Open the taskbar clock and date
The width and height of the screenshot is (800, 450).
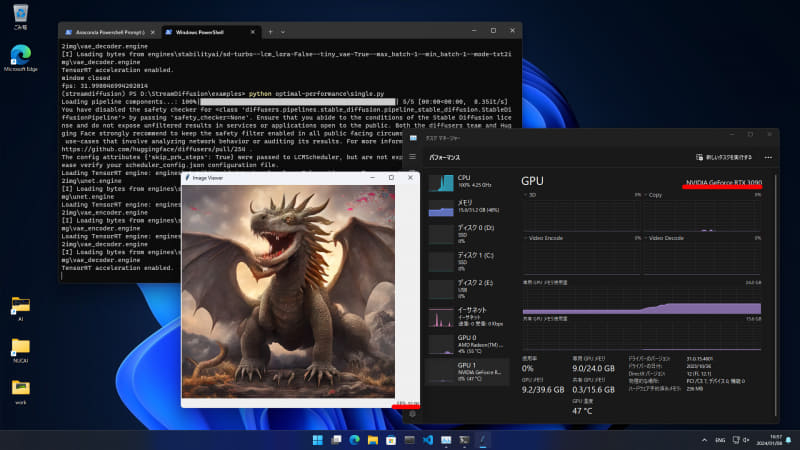(x=769, y=440)
